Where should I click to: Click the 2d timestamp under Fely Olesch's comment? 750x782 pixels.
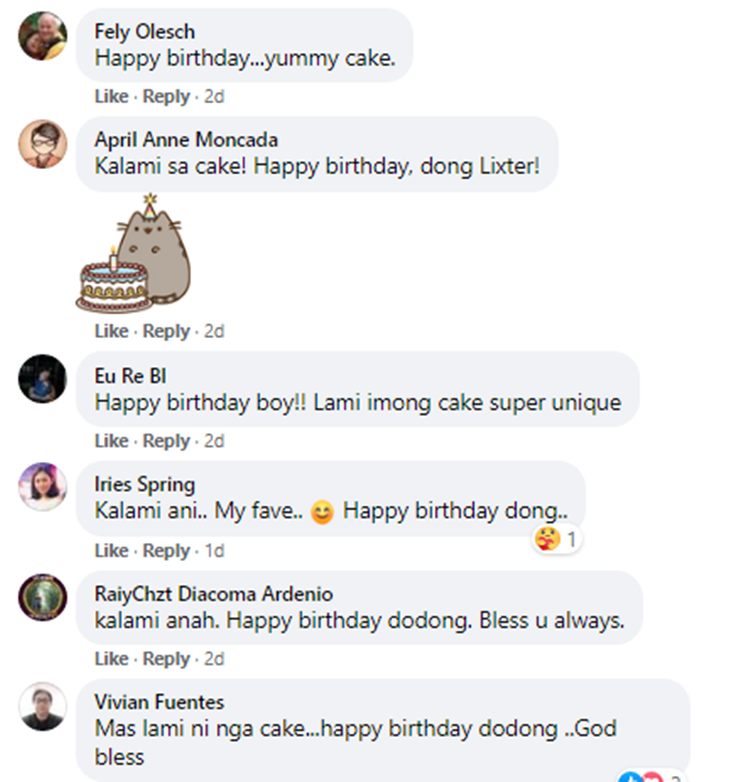214,97
